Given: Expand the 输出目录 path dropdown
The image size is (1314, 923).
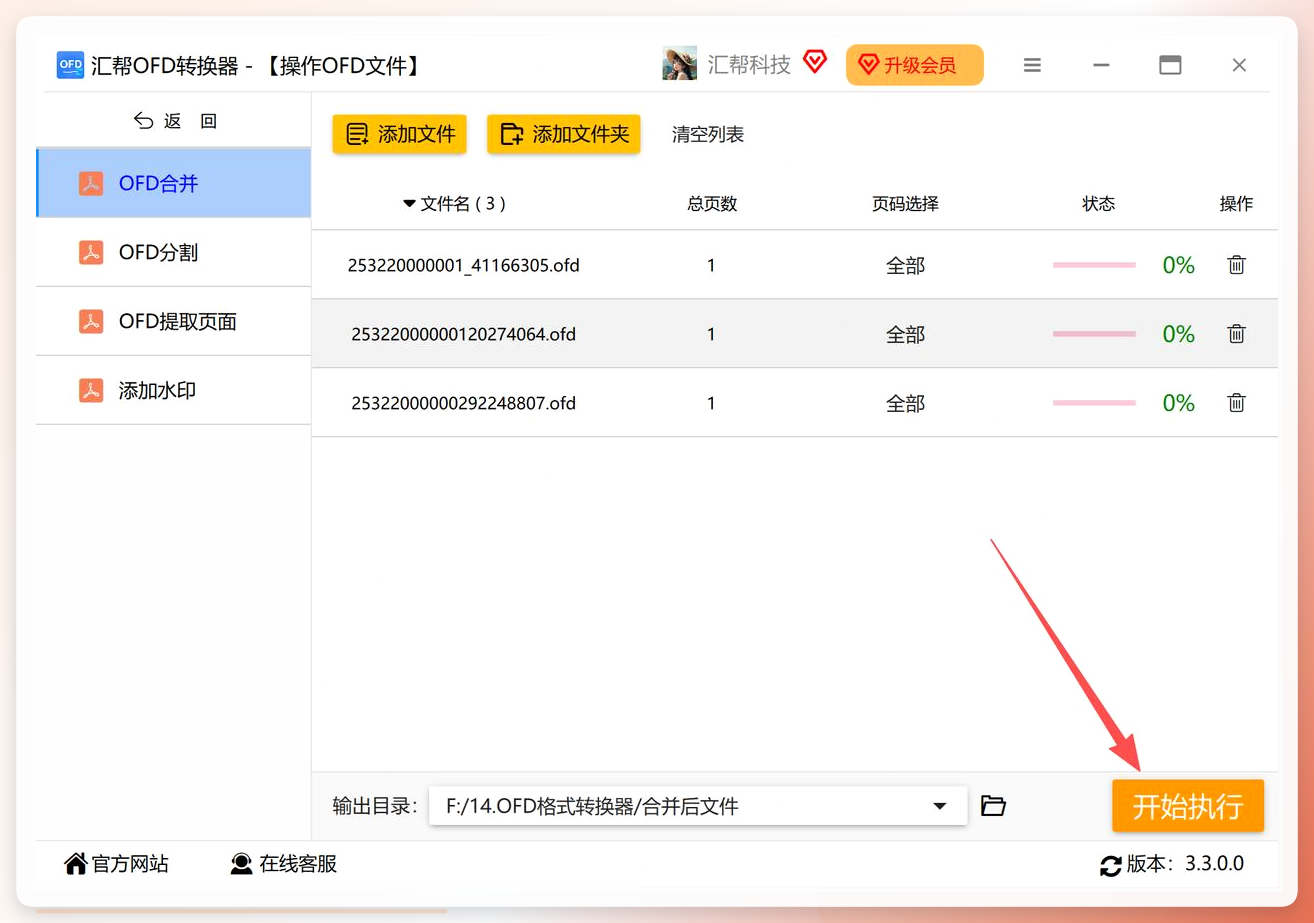Looking at the screenshot, I should click(940, 806).
